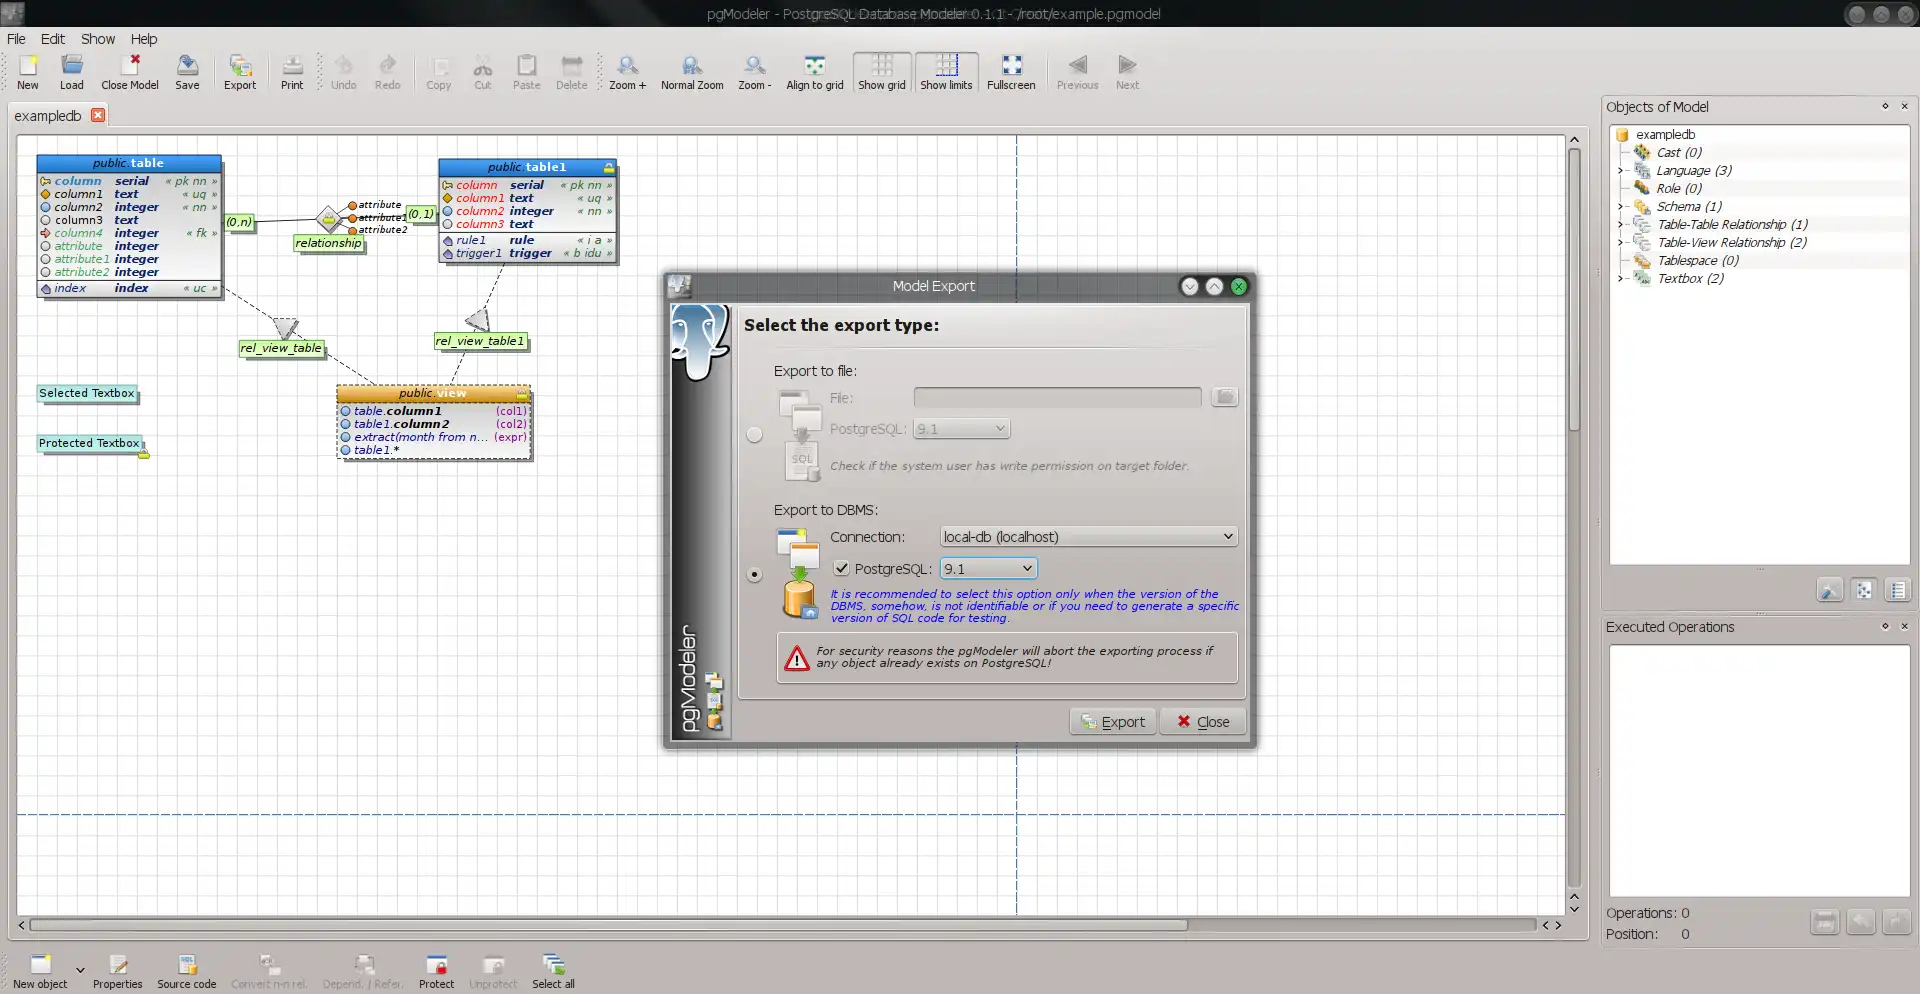Image resolution: width=1920 pixels, height=994 pixels.
Task: Select the Tablespace (0) tree item
Action: point(1697,261)
